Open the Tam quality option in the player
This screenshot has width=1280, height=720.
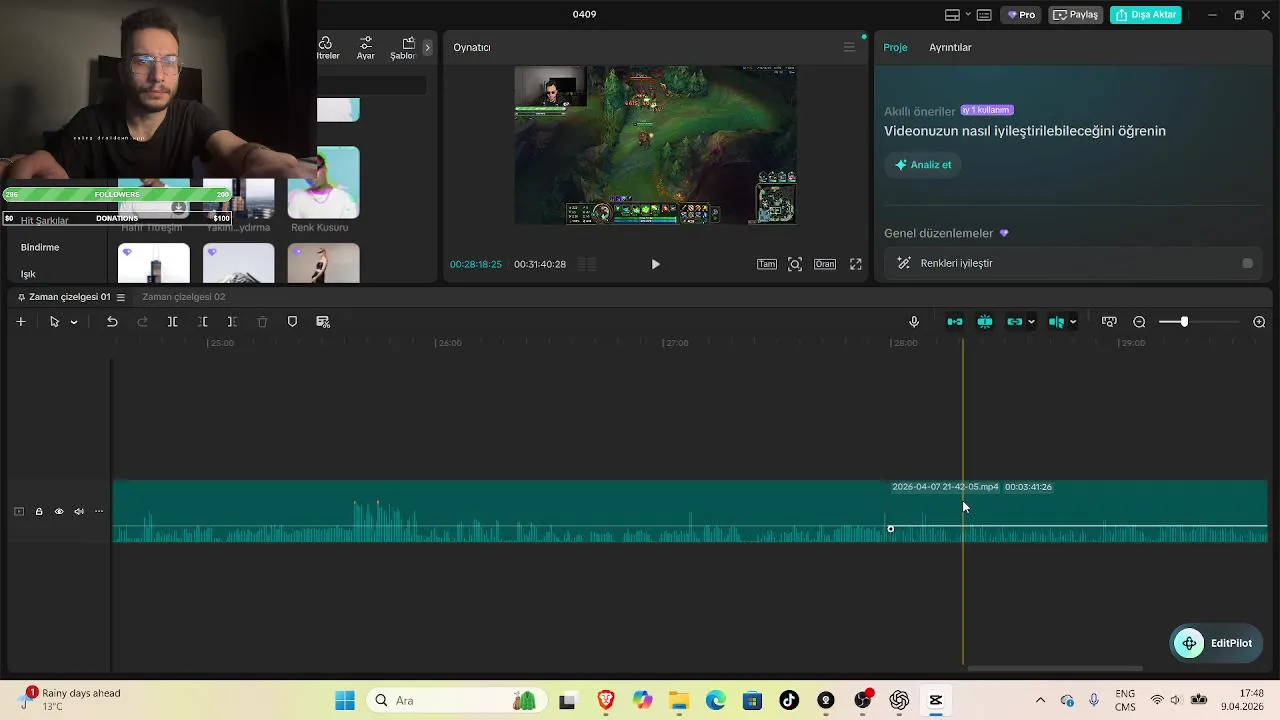(x=766, y=264)
